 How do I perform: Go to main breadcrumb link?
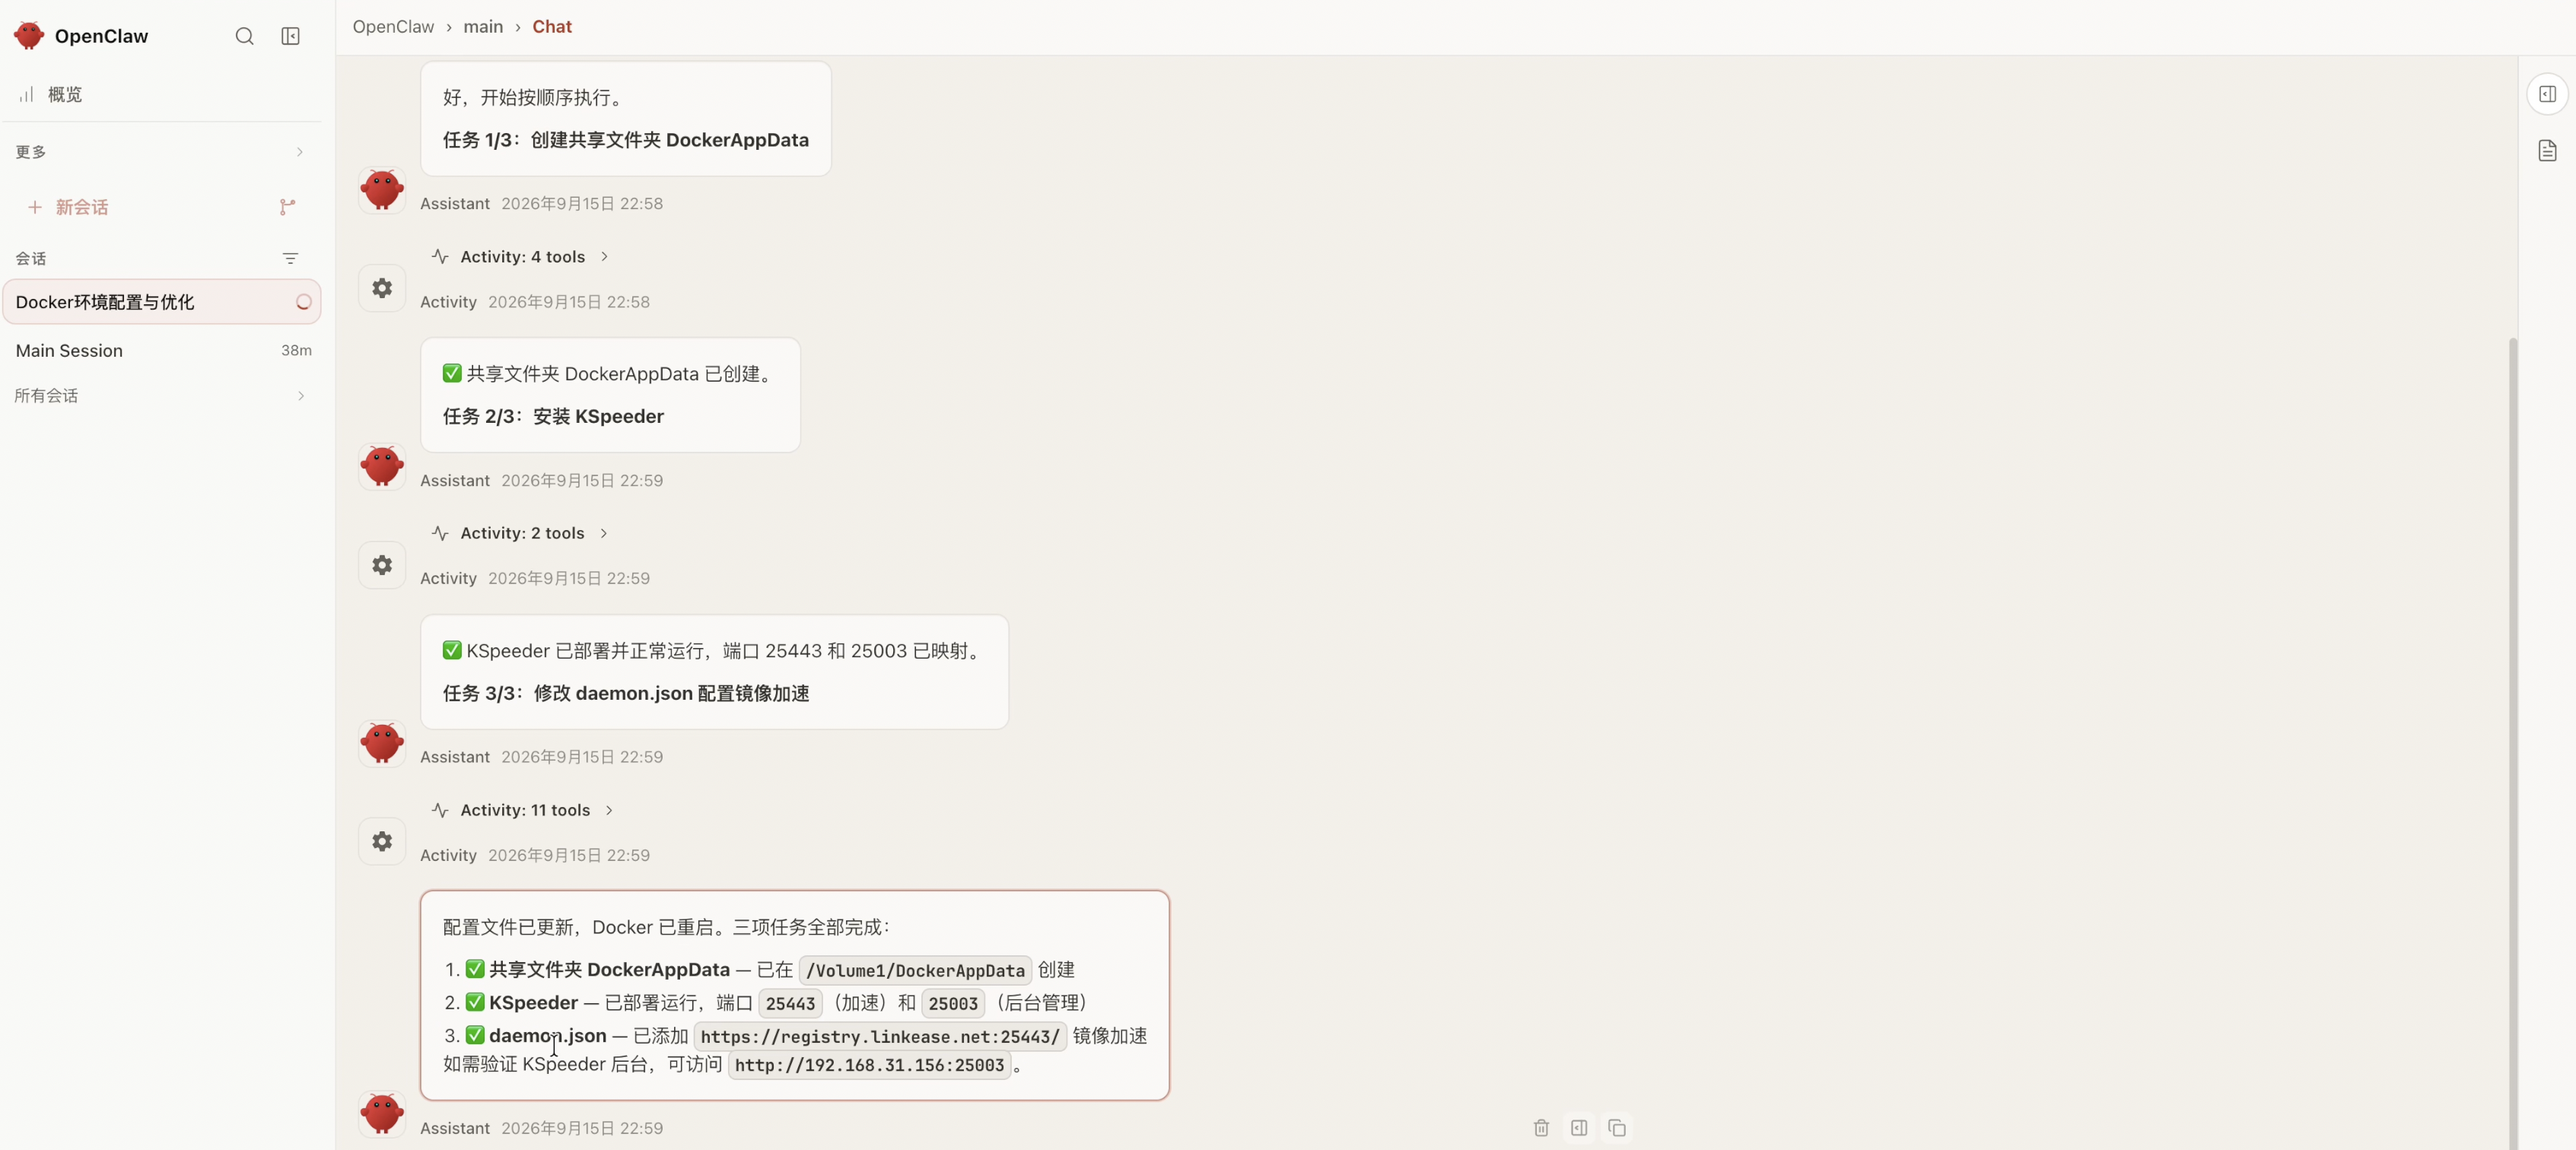tap(483, 27)
